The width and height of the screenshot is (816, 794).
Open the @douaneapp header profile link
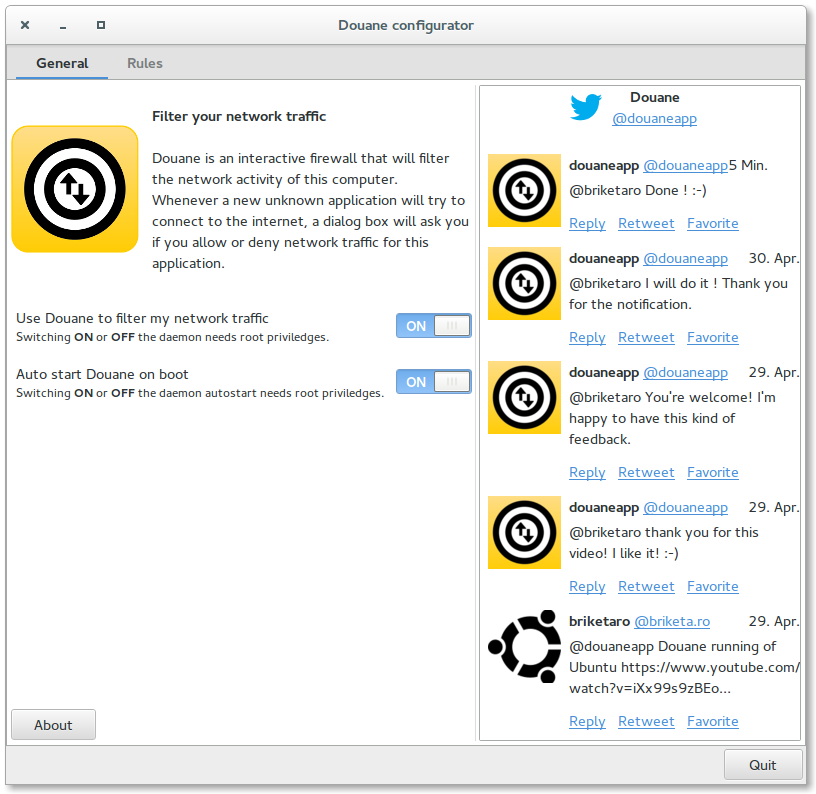[654, 119]
